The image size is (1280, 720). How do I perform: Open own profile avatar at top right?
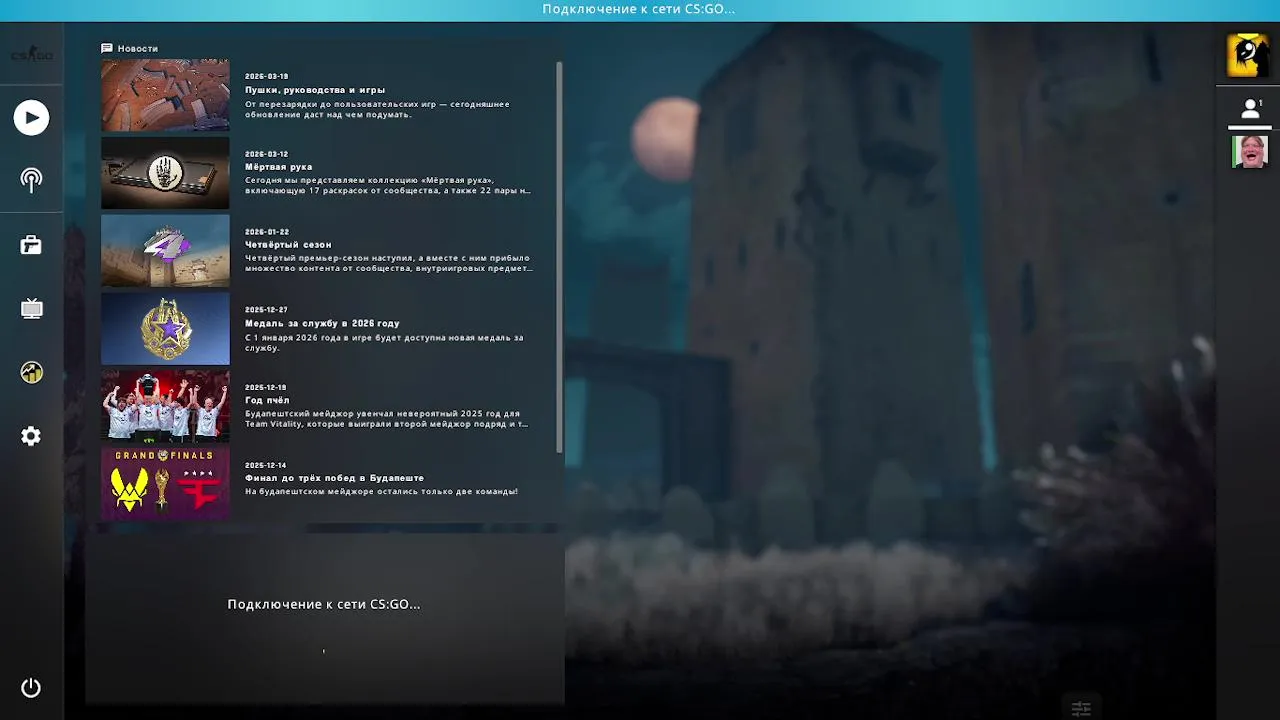point(1248,56)
